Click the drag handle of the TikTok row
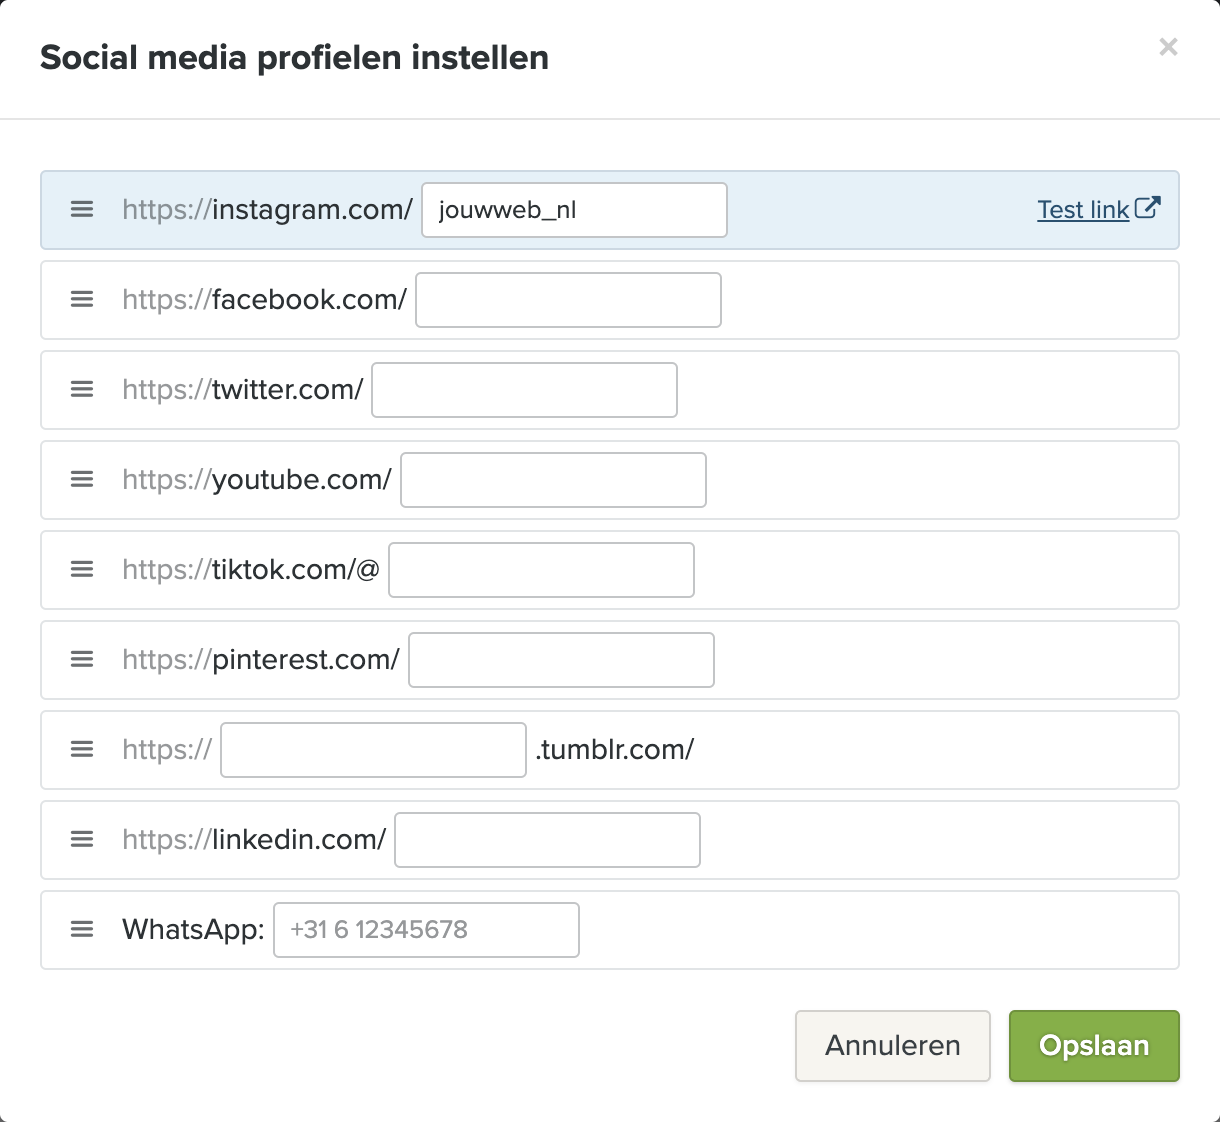Viewport: 1220px width, 1122px height. (x=82, y=570)
